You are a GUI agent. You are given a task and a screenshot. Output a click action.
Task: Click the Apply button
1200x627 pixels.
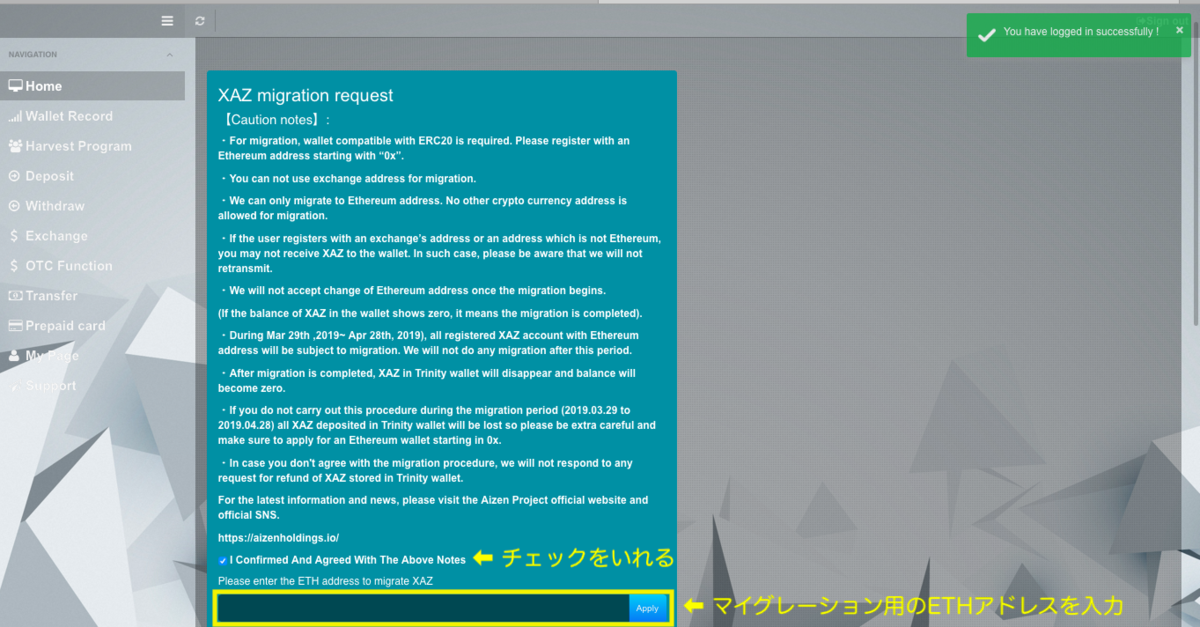point(648,608)
